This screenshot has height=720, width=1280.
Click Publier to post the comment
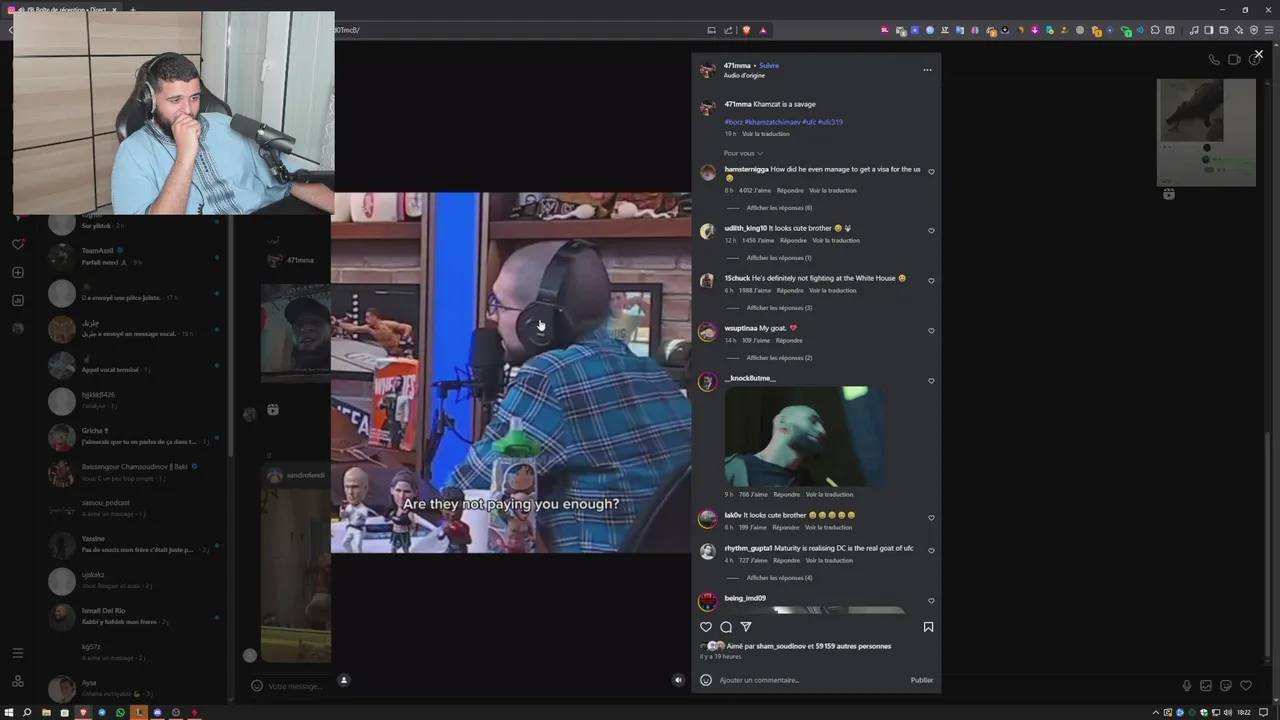tap(922, 680)
